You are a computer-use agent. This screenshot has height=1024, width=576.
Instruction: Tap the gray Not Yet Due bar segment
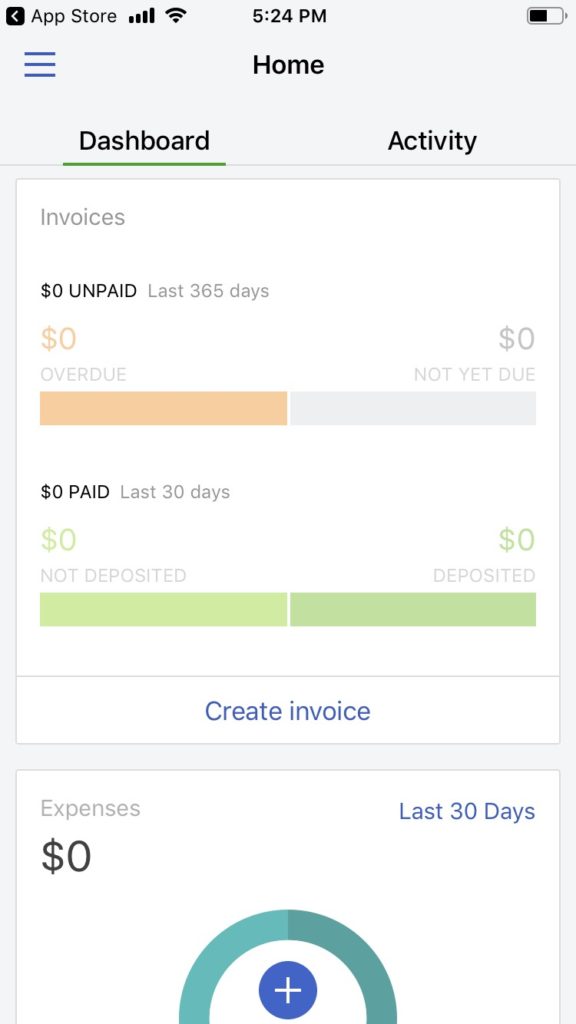pos(413,408)
